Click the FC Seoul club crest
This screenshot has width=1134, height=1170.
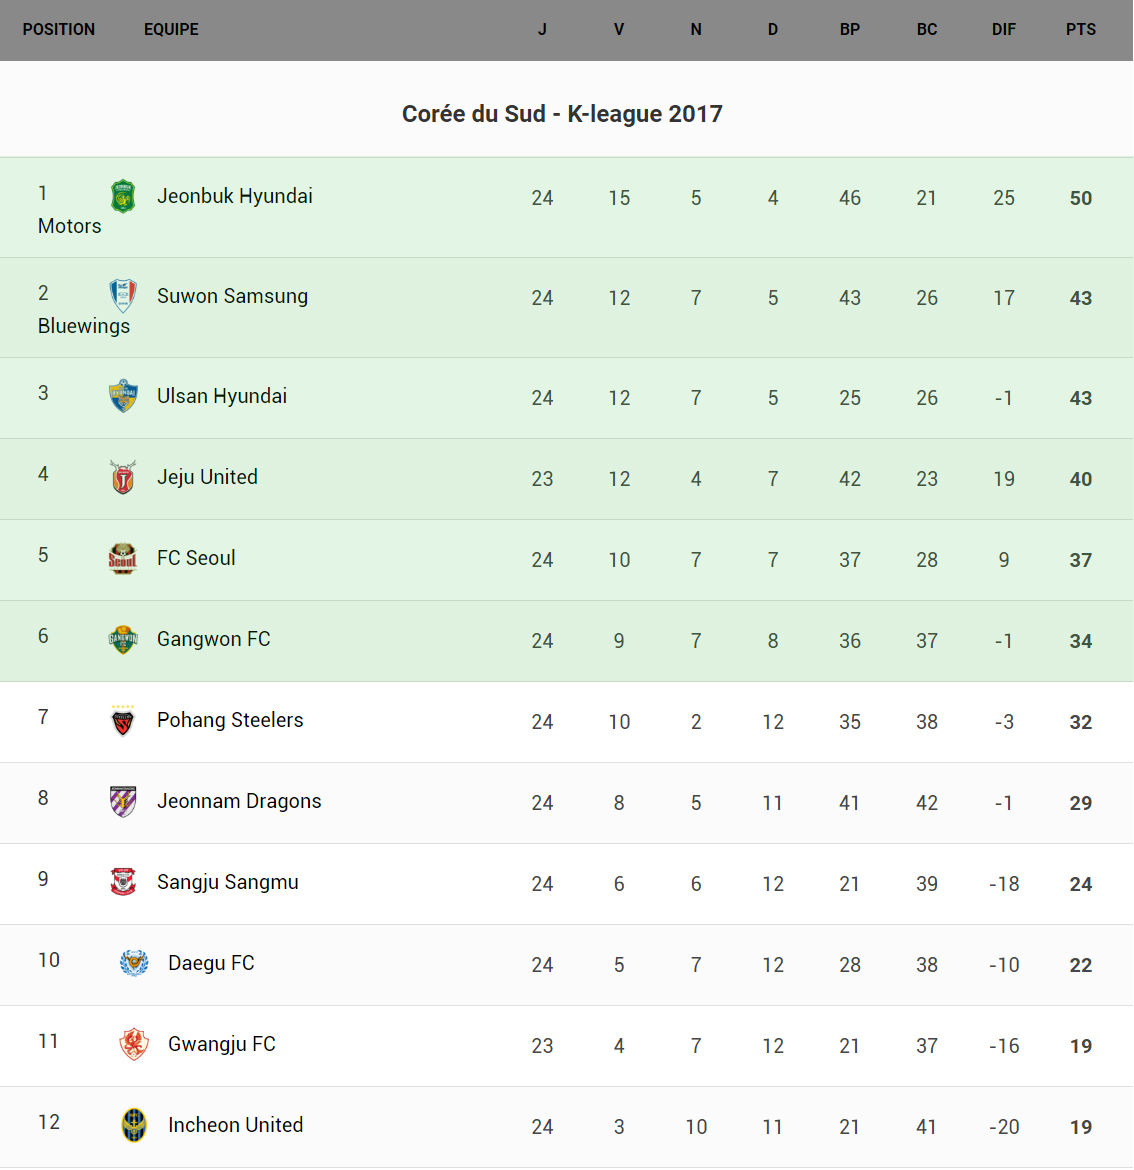pos(123,558)
